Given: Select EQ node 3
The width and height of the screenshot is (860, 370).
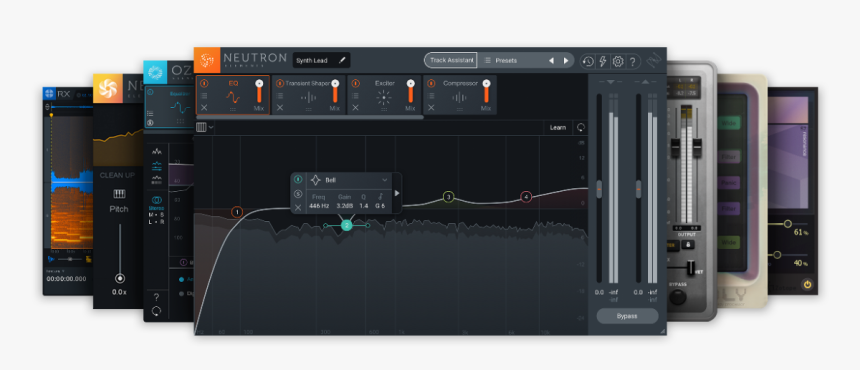Looking at the screenshot, I should point(448,197).
